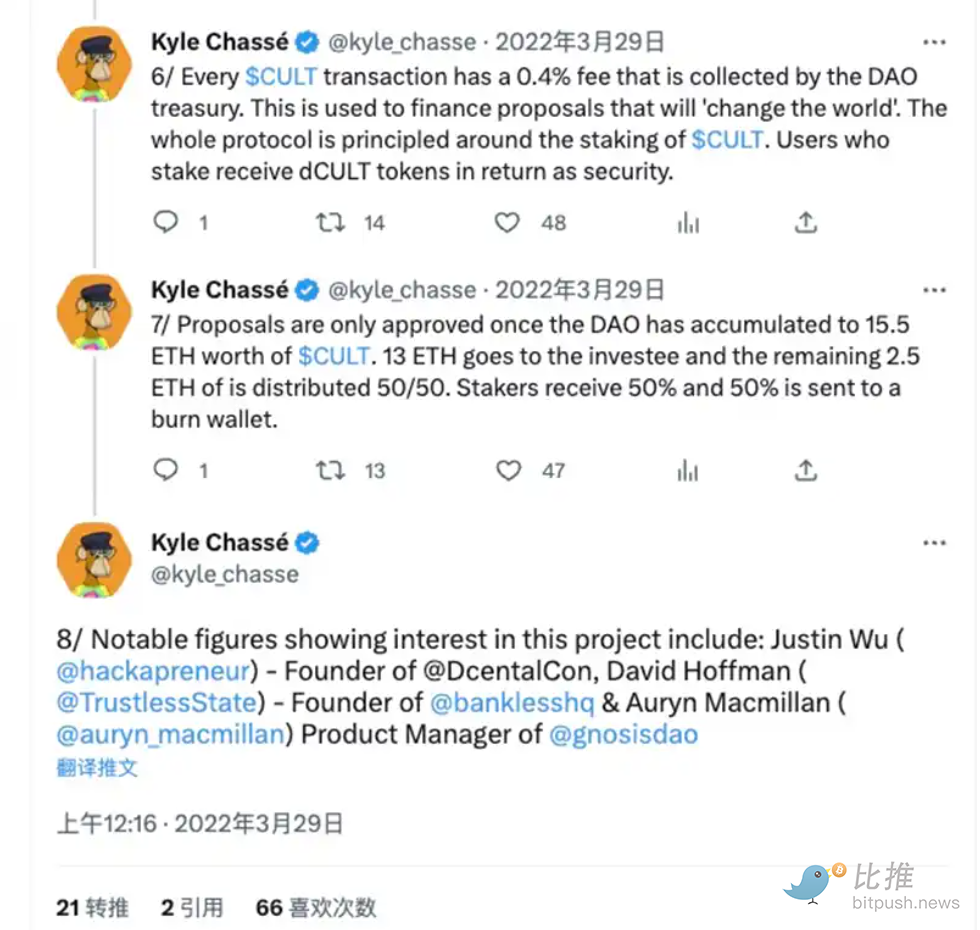The height and width of the screenshot is (930, 980).
Task: Open Kyle Chassé avatar on 8/ tweet
Action: pyautogui.click(x=94, y=559)
